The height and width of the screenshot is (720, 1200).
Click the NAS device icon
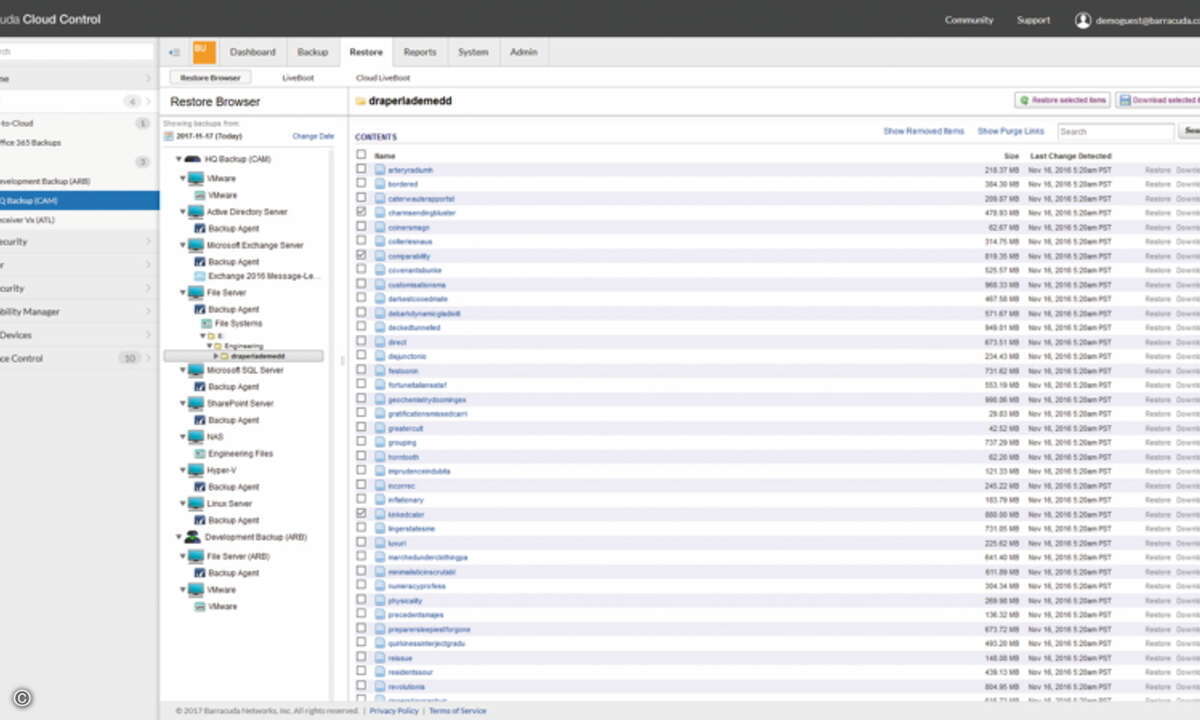196,437
